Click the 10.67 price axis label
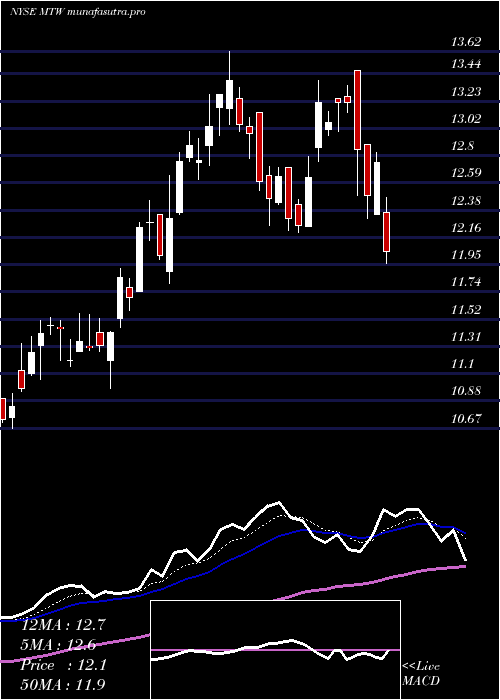This screenshot has width=500, height=700. click(466, 419)
